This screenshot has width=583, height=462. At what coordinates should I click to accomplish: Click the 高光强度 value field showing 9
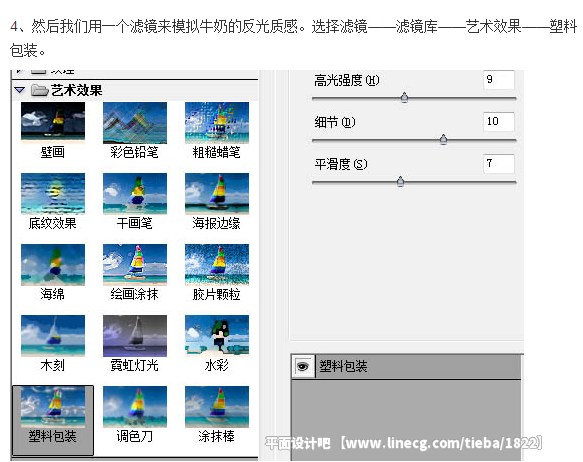[499, 80]
